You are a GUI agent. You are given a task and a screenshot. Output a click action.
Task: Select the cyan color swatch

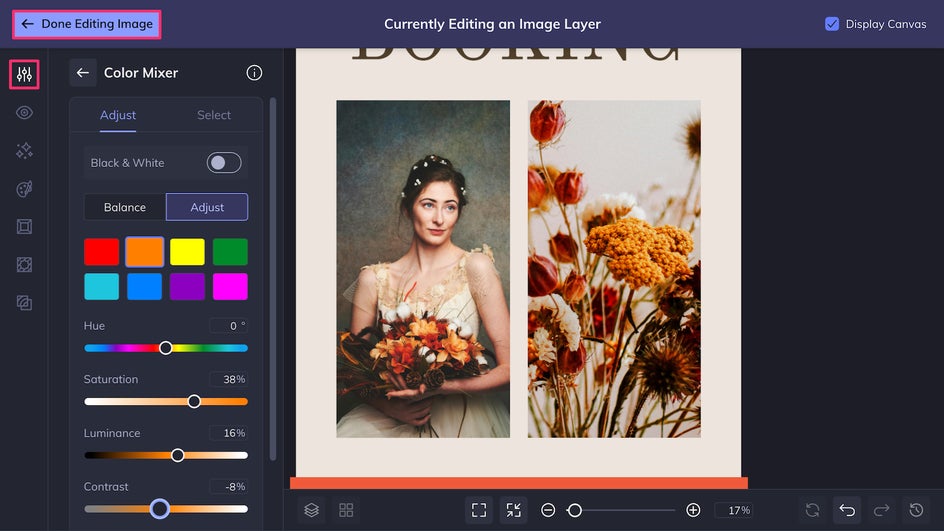point(102,287)
